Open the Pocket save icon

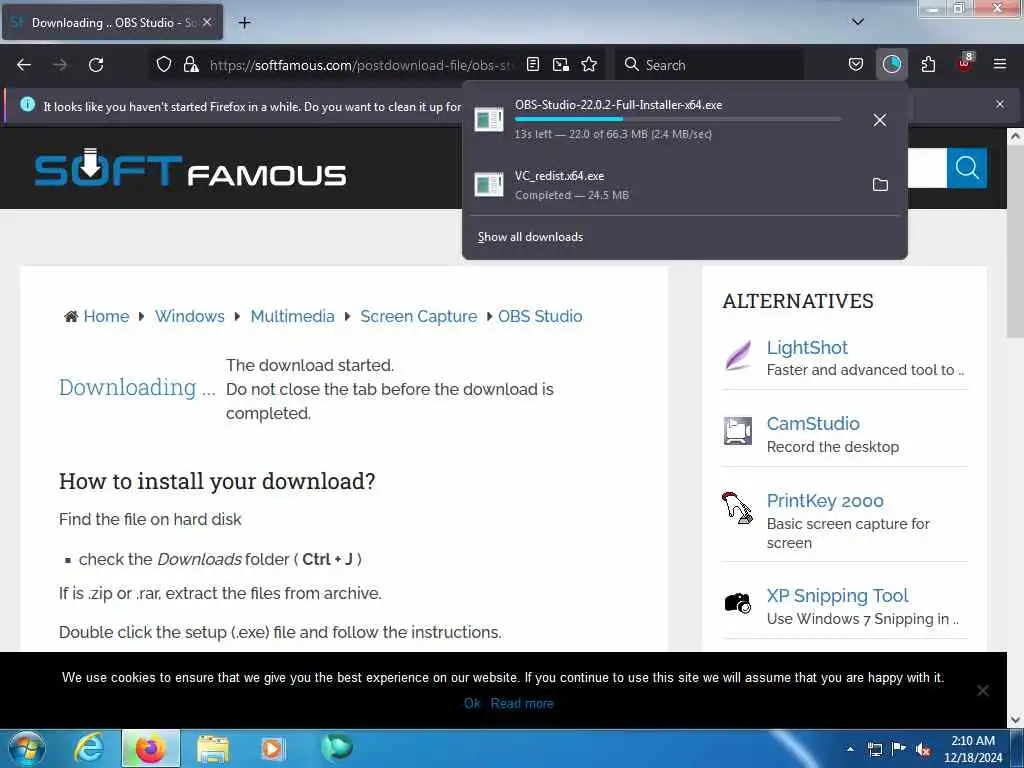(856, 64)
